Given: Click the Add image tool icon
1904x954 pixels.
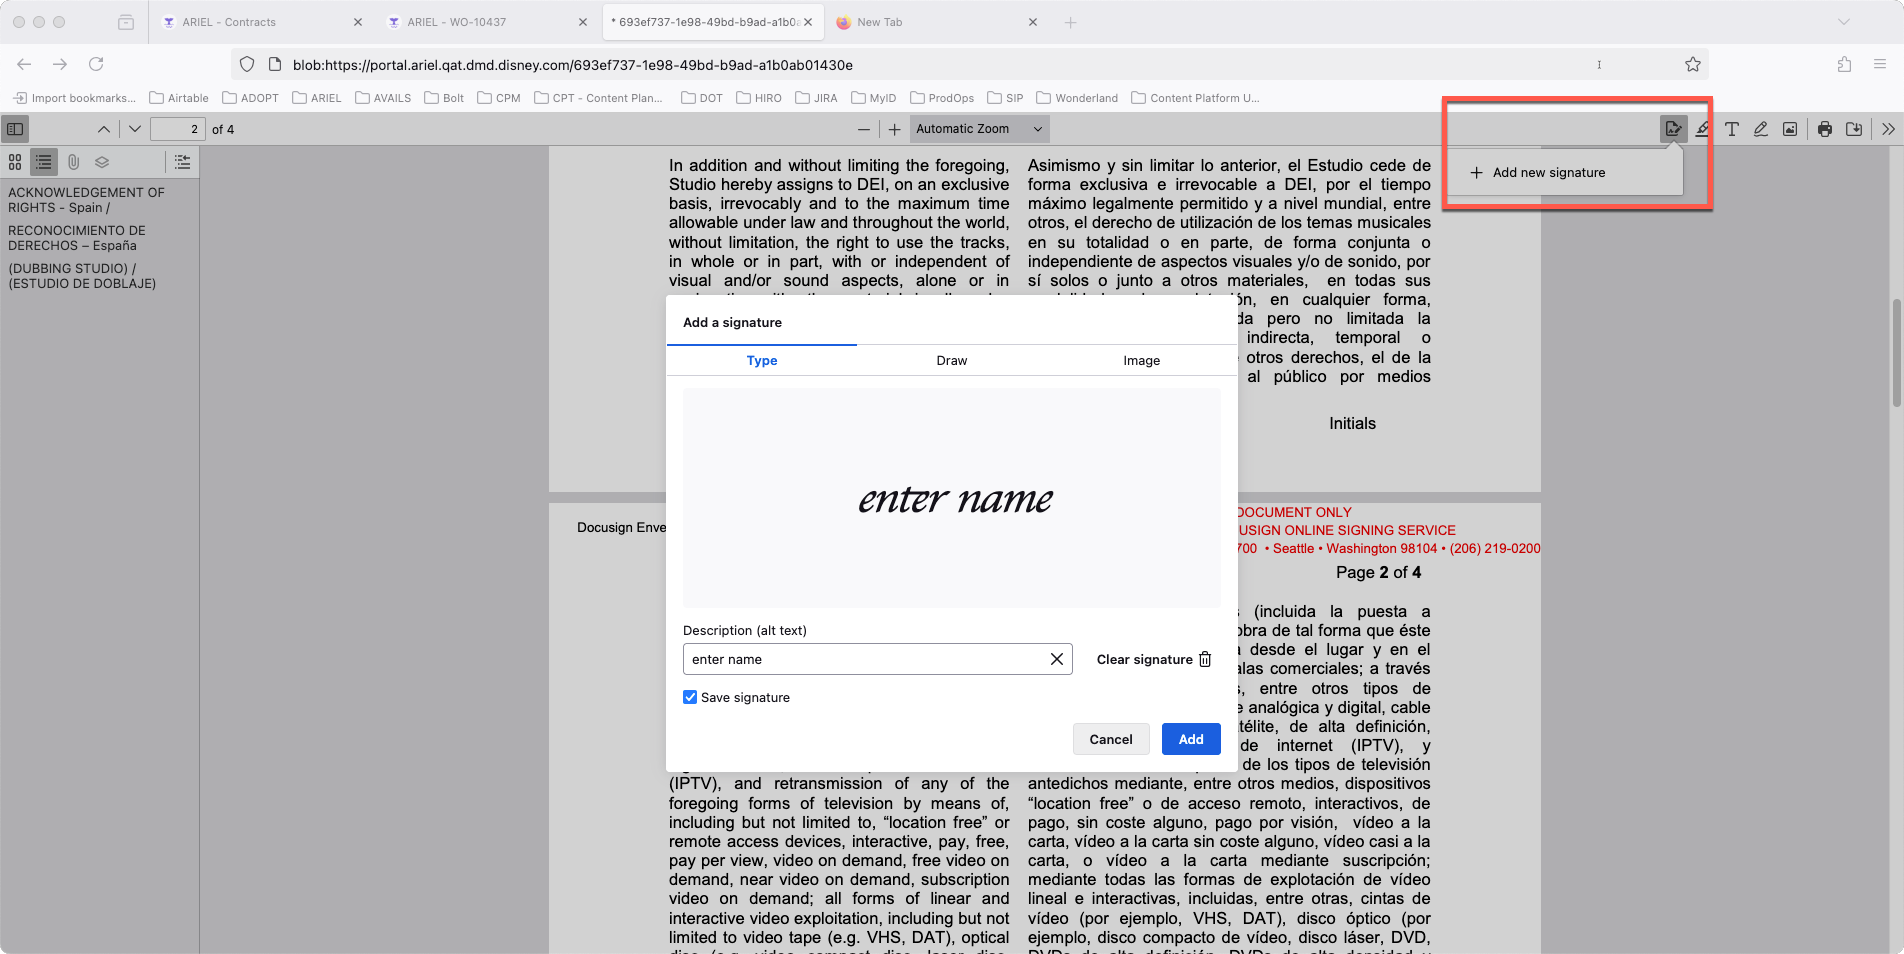Looking at the screenshot, I should (x=1790, y=129).
